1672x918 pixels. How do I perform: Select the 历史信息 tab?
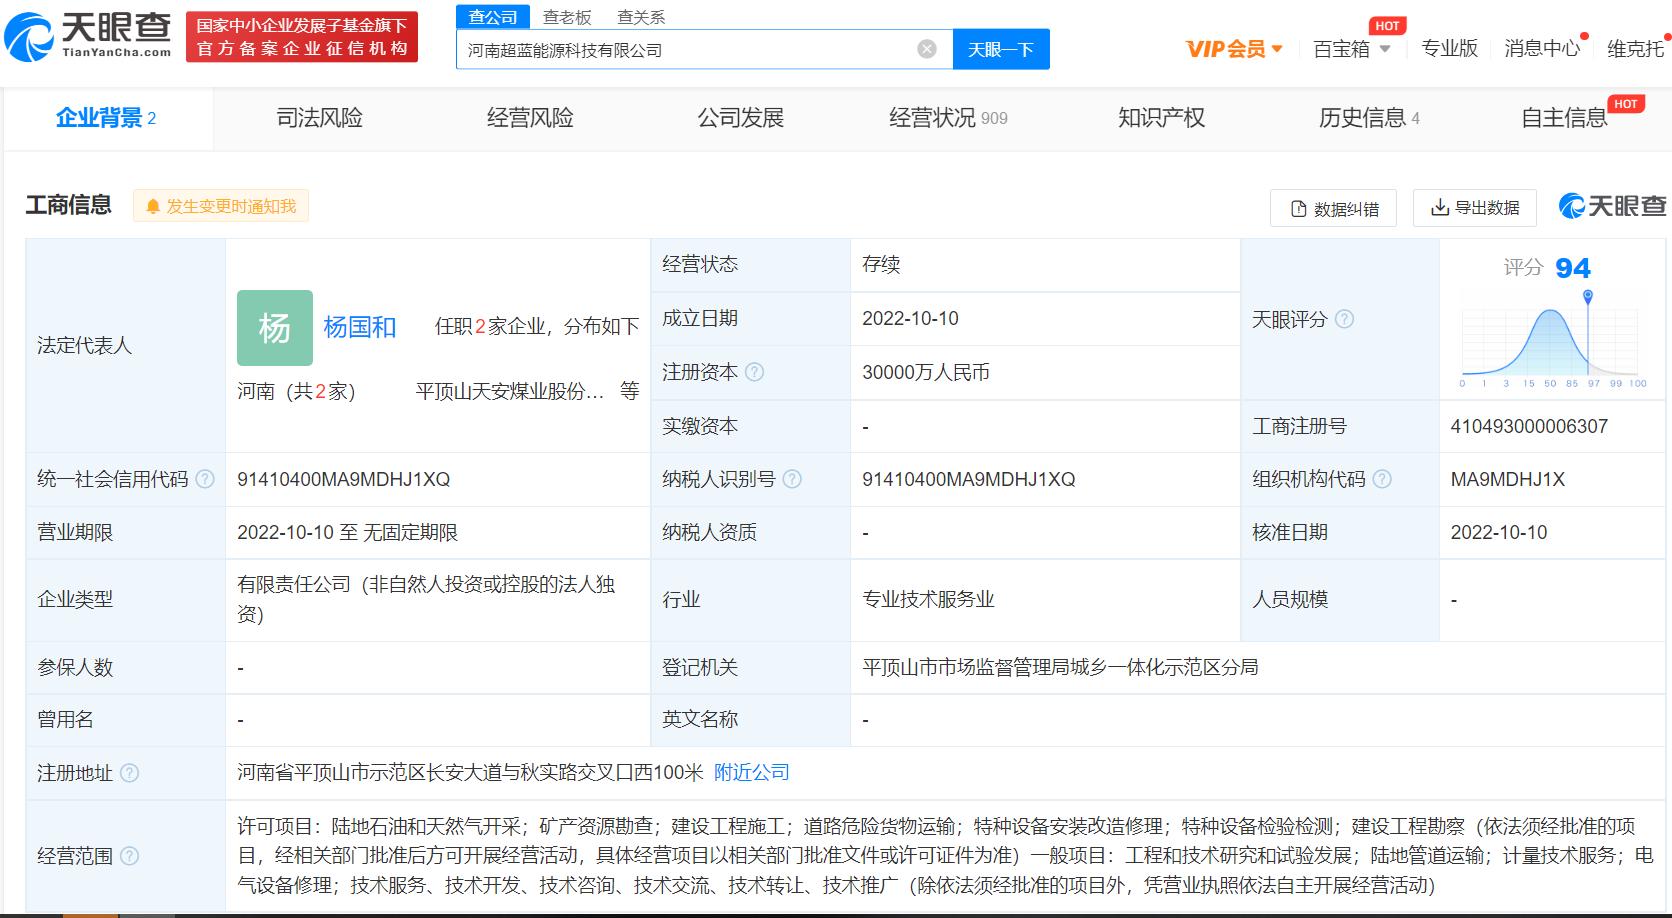click(x=1369, y=118)
